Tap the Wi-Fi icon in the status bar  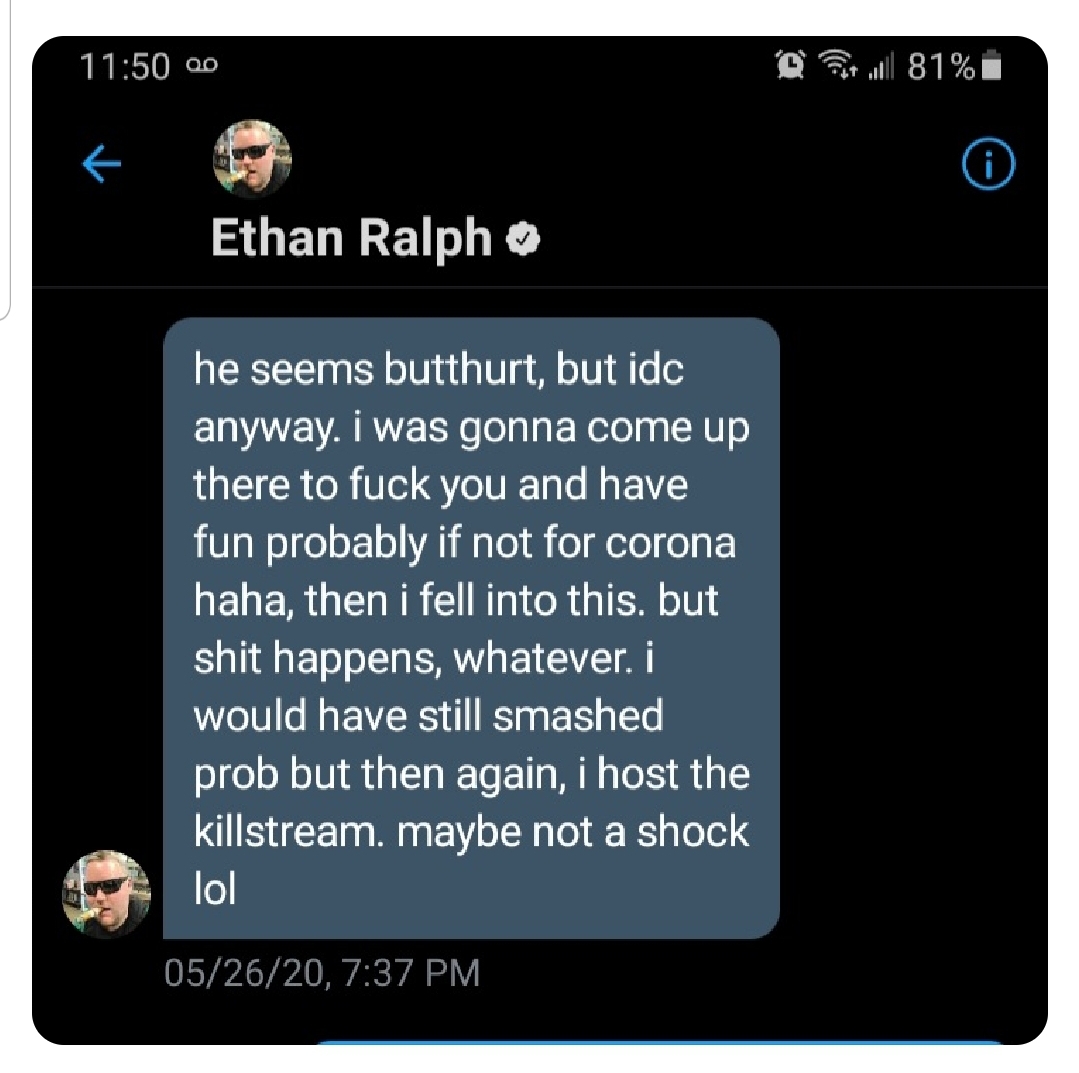coord(837,64)
